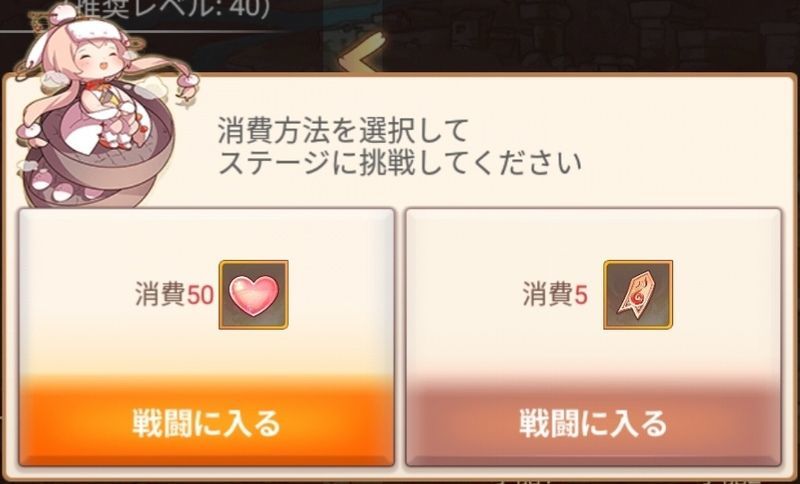Choose the 消費5 ticket payment card
Image resolution: width=800 pixels, height=484 pixels.
pyautogui.click(x=593, y=337)
